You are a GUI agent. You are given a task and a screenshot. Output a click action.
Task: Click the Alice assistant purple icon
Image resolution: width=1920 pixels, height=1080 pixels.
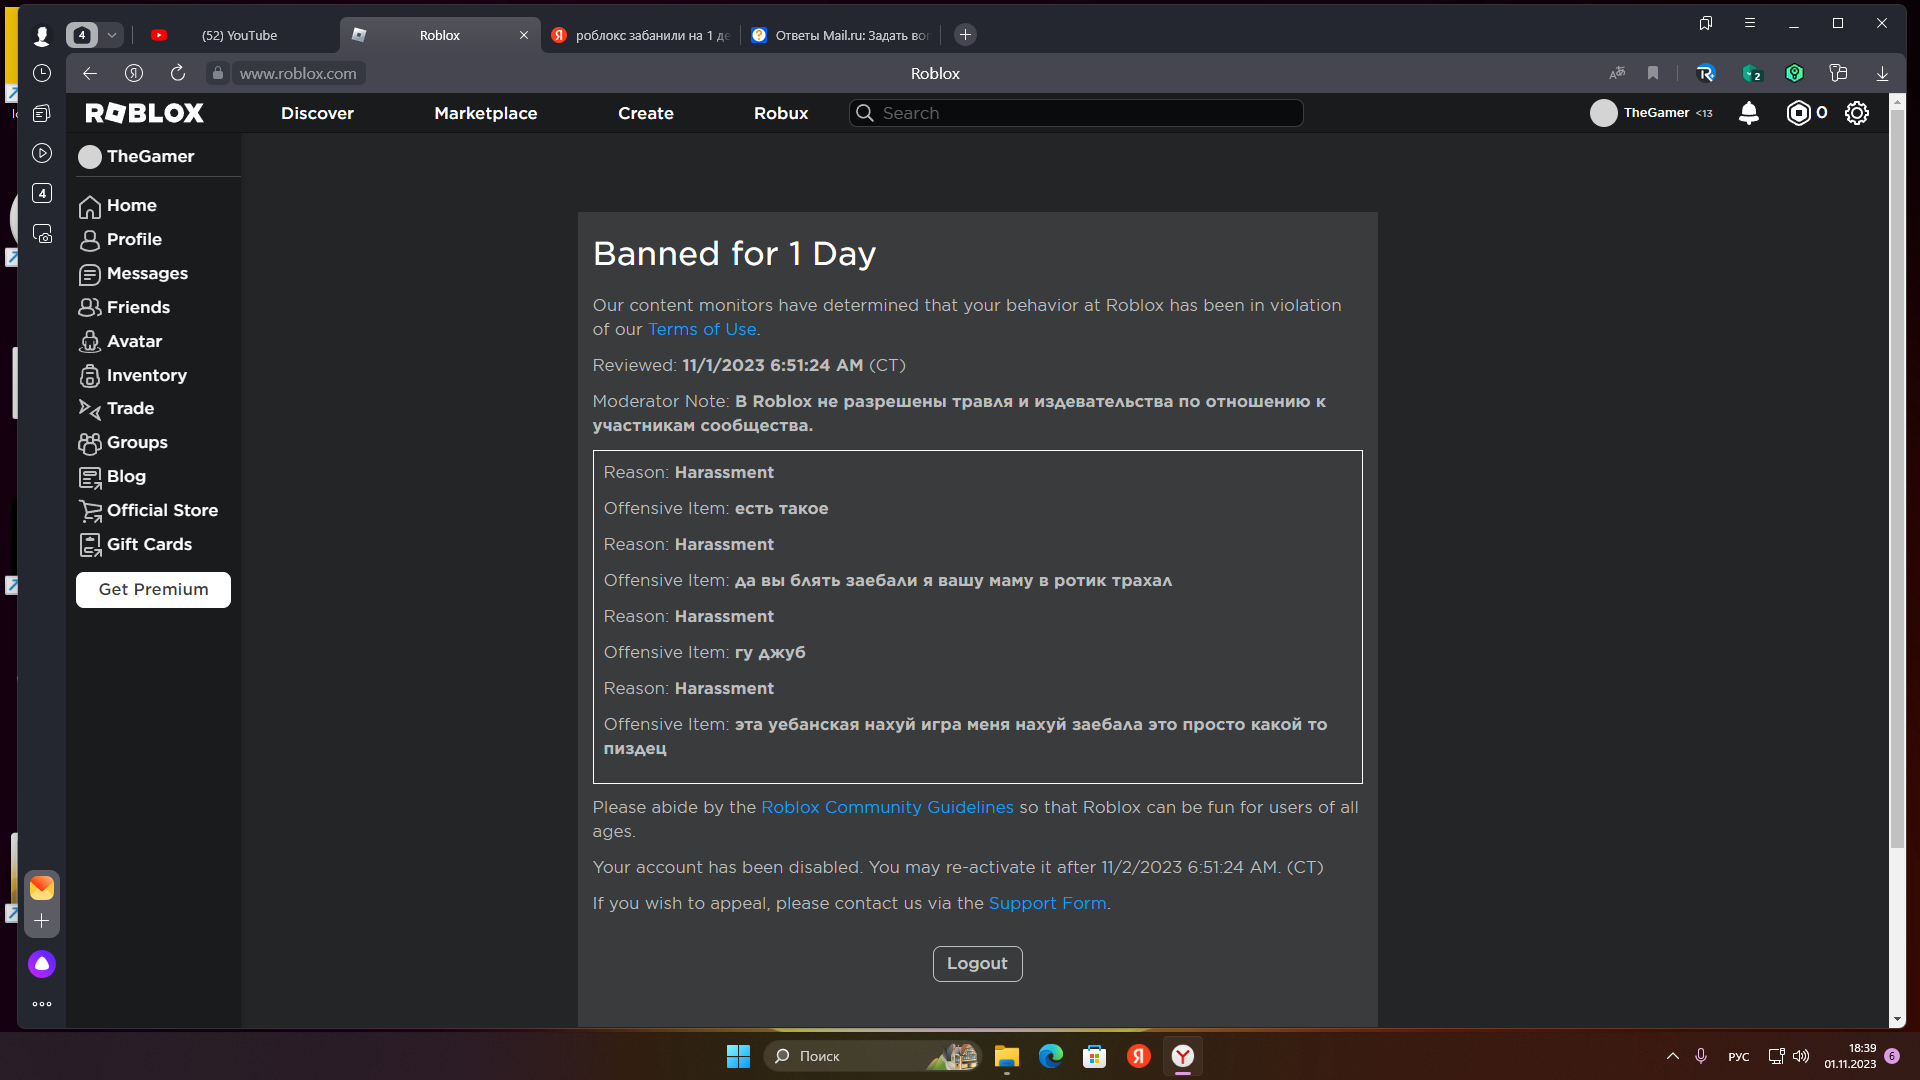coord(42,964)
